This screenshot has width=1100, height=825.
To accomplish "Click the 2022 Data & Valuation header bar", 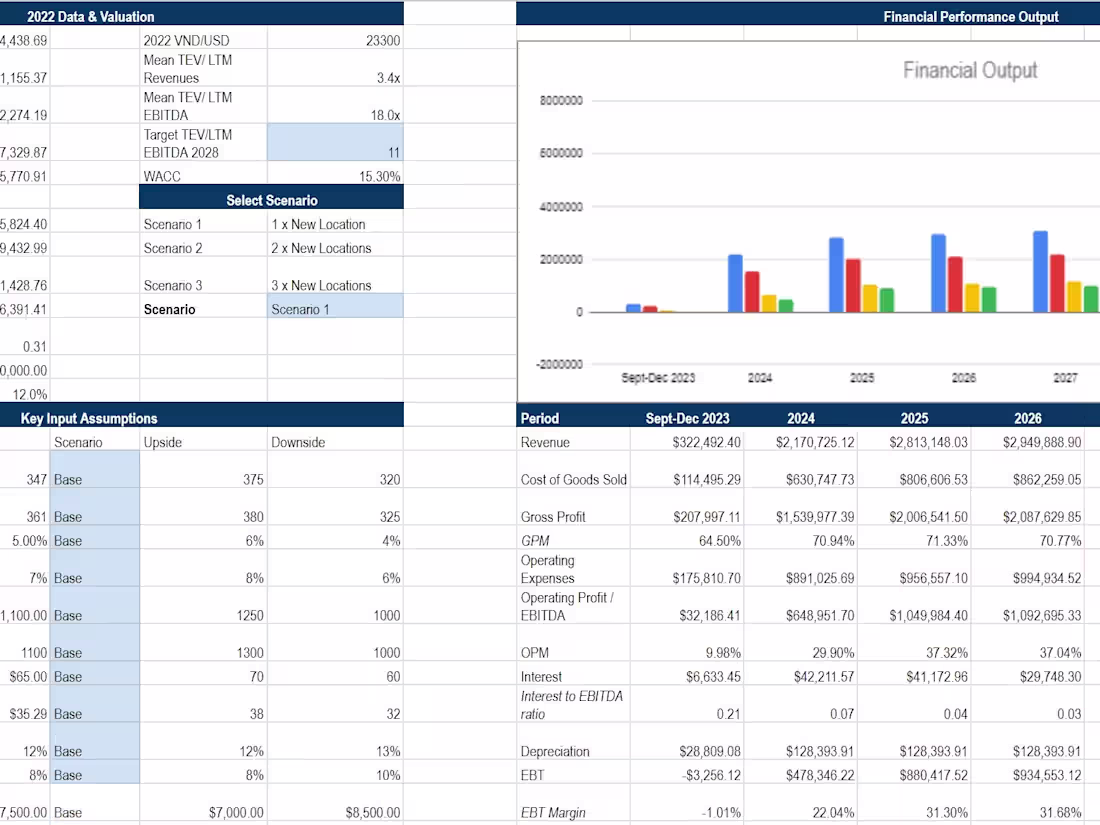I will pos(90,16).
